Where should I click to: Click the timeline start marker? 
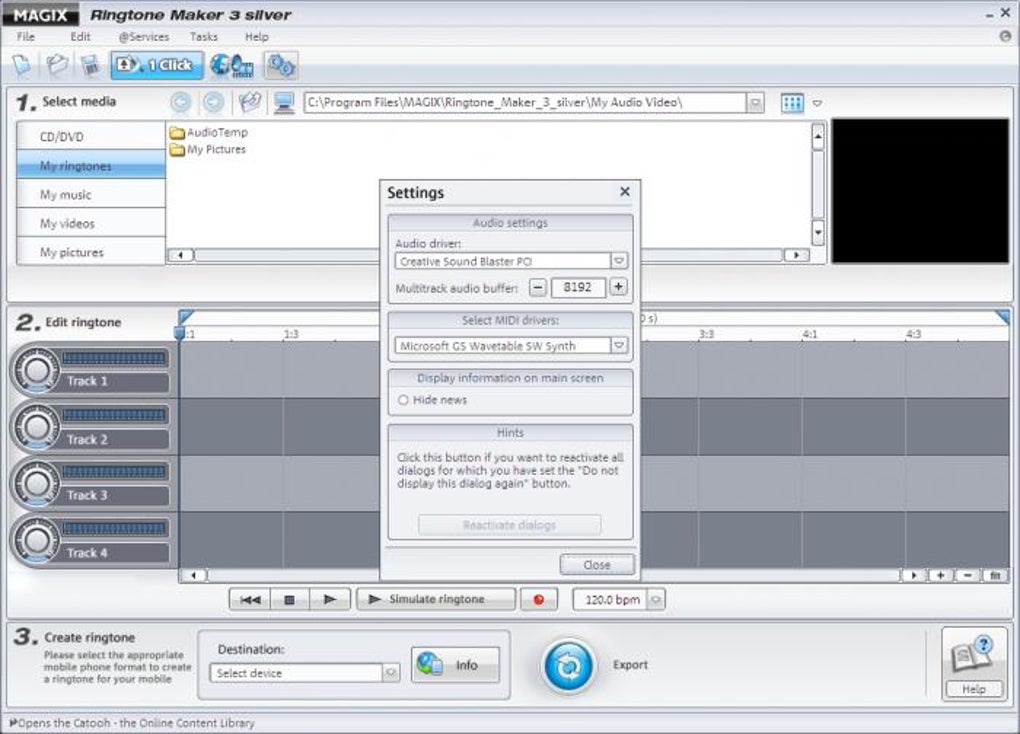[x=185, y=317]
